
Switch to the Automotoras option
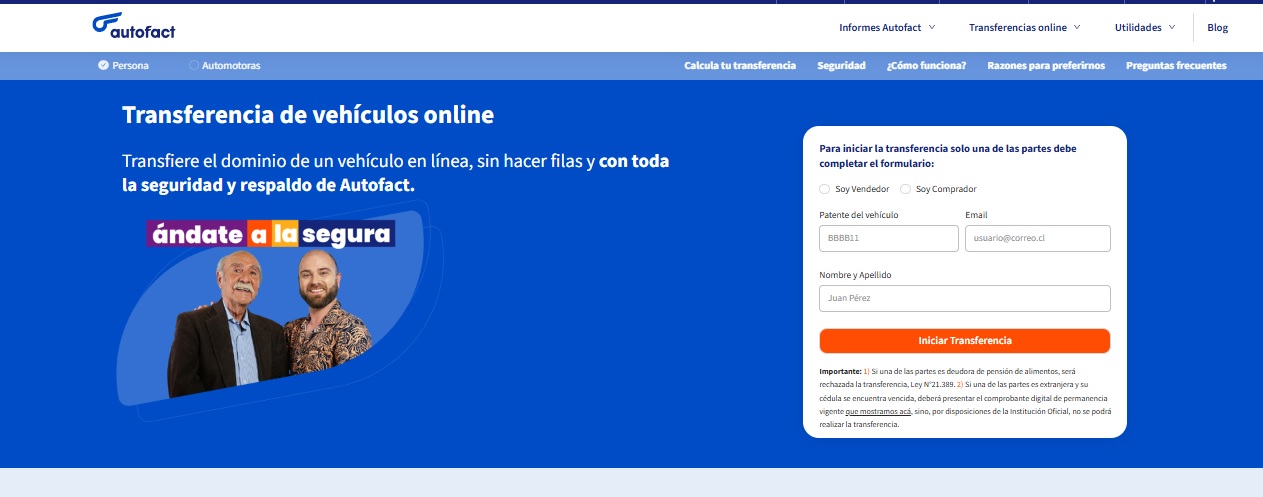[x=225, y=66]
